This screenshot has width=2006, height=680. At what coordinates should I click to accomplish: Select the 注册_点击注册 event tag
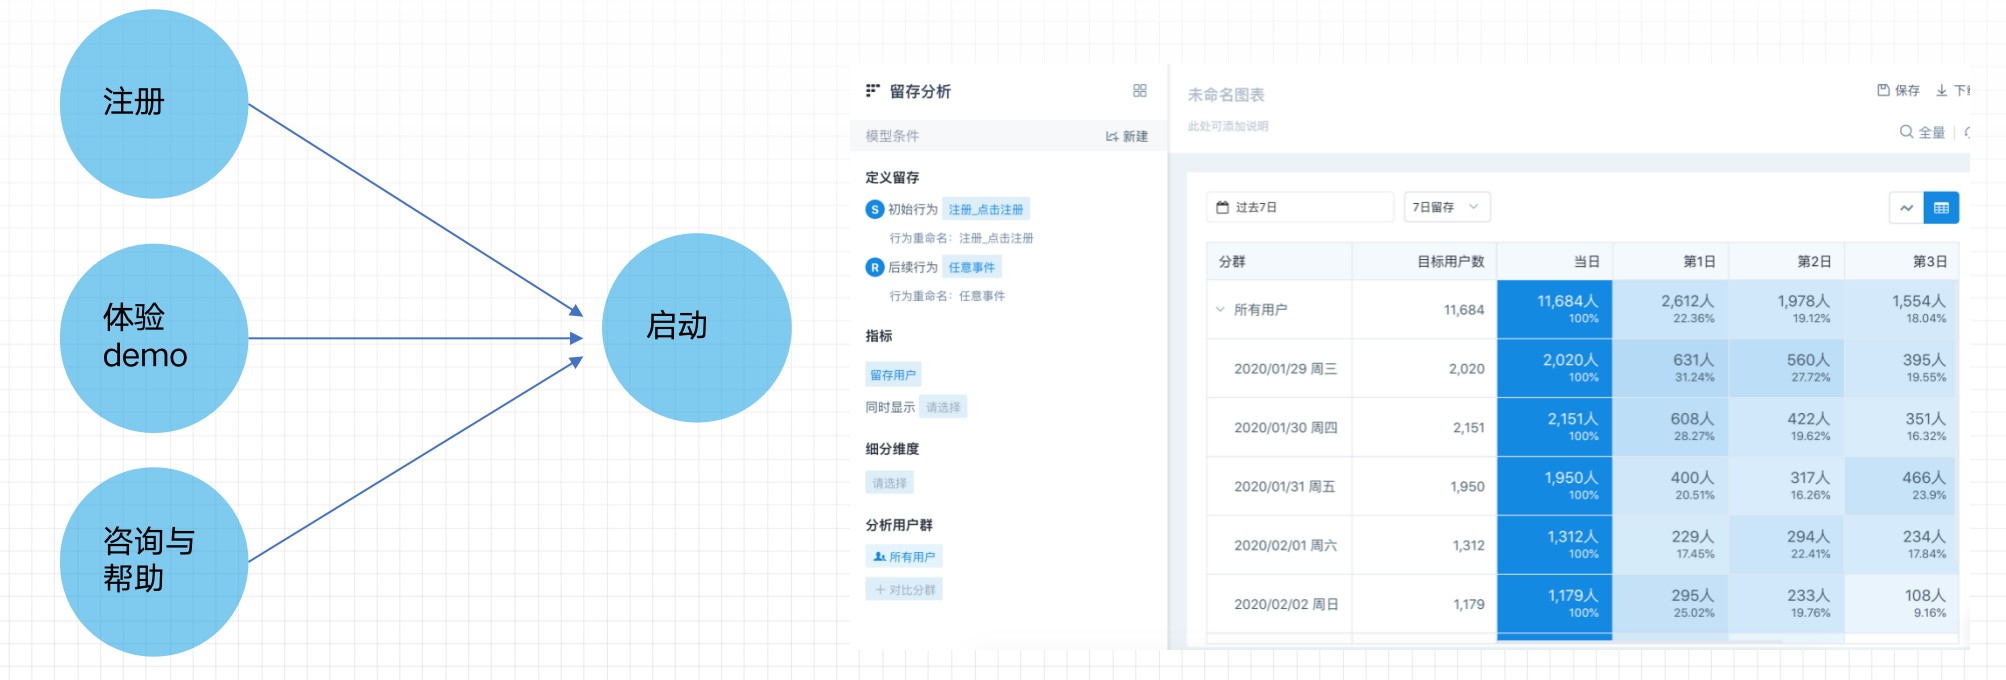985,209
